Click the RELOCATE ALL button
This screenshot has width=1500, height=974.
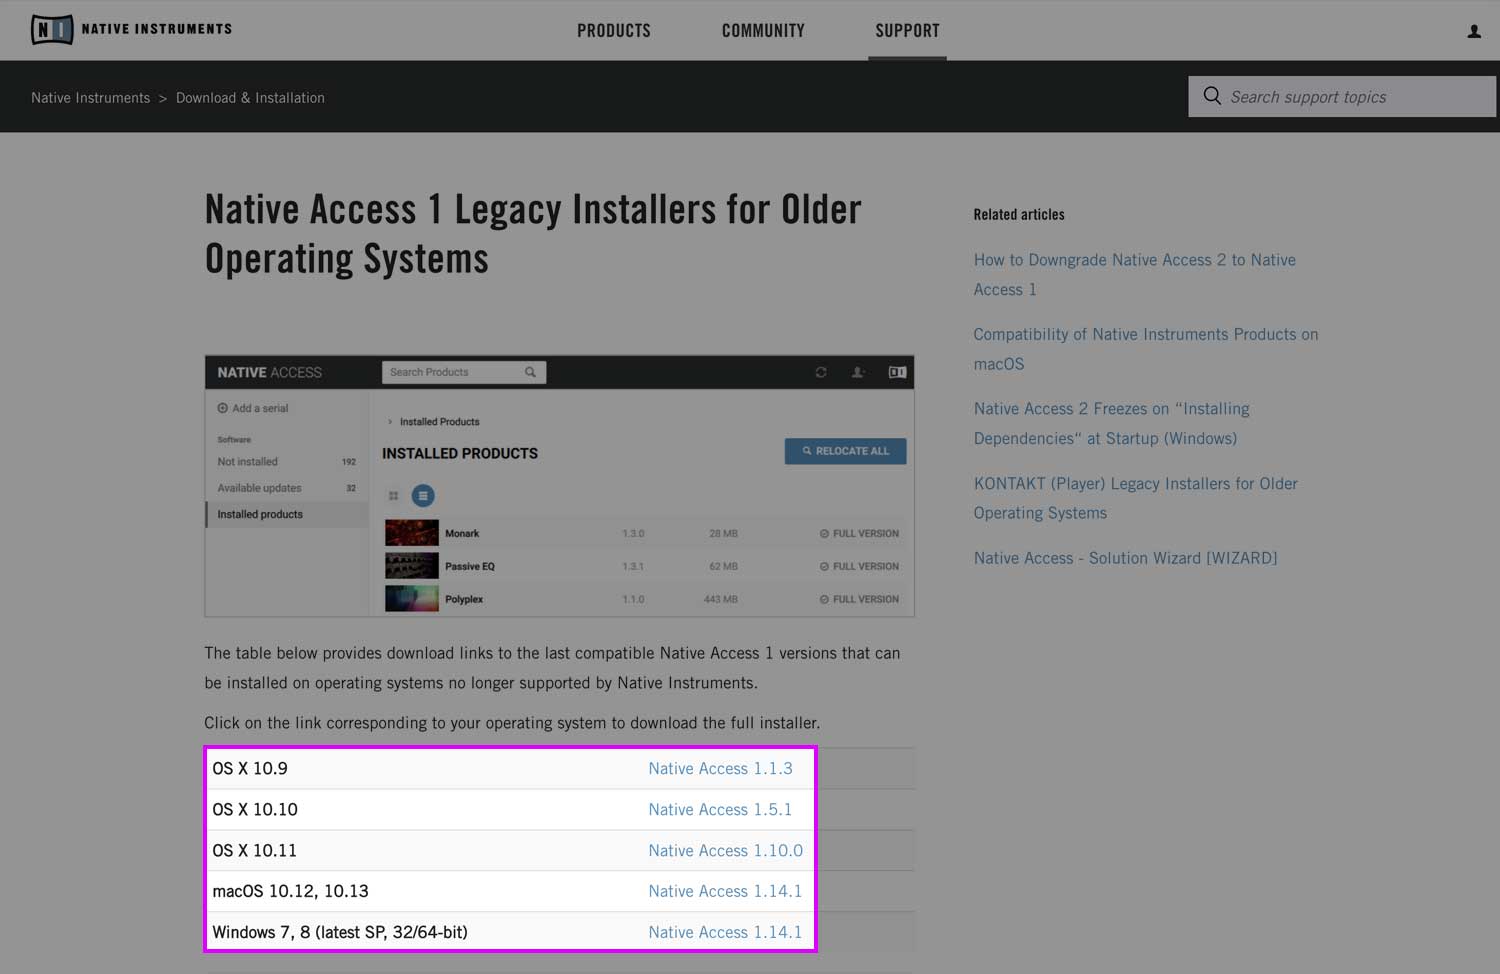845,451
